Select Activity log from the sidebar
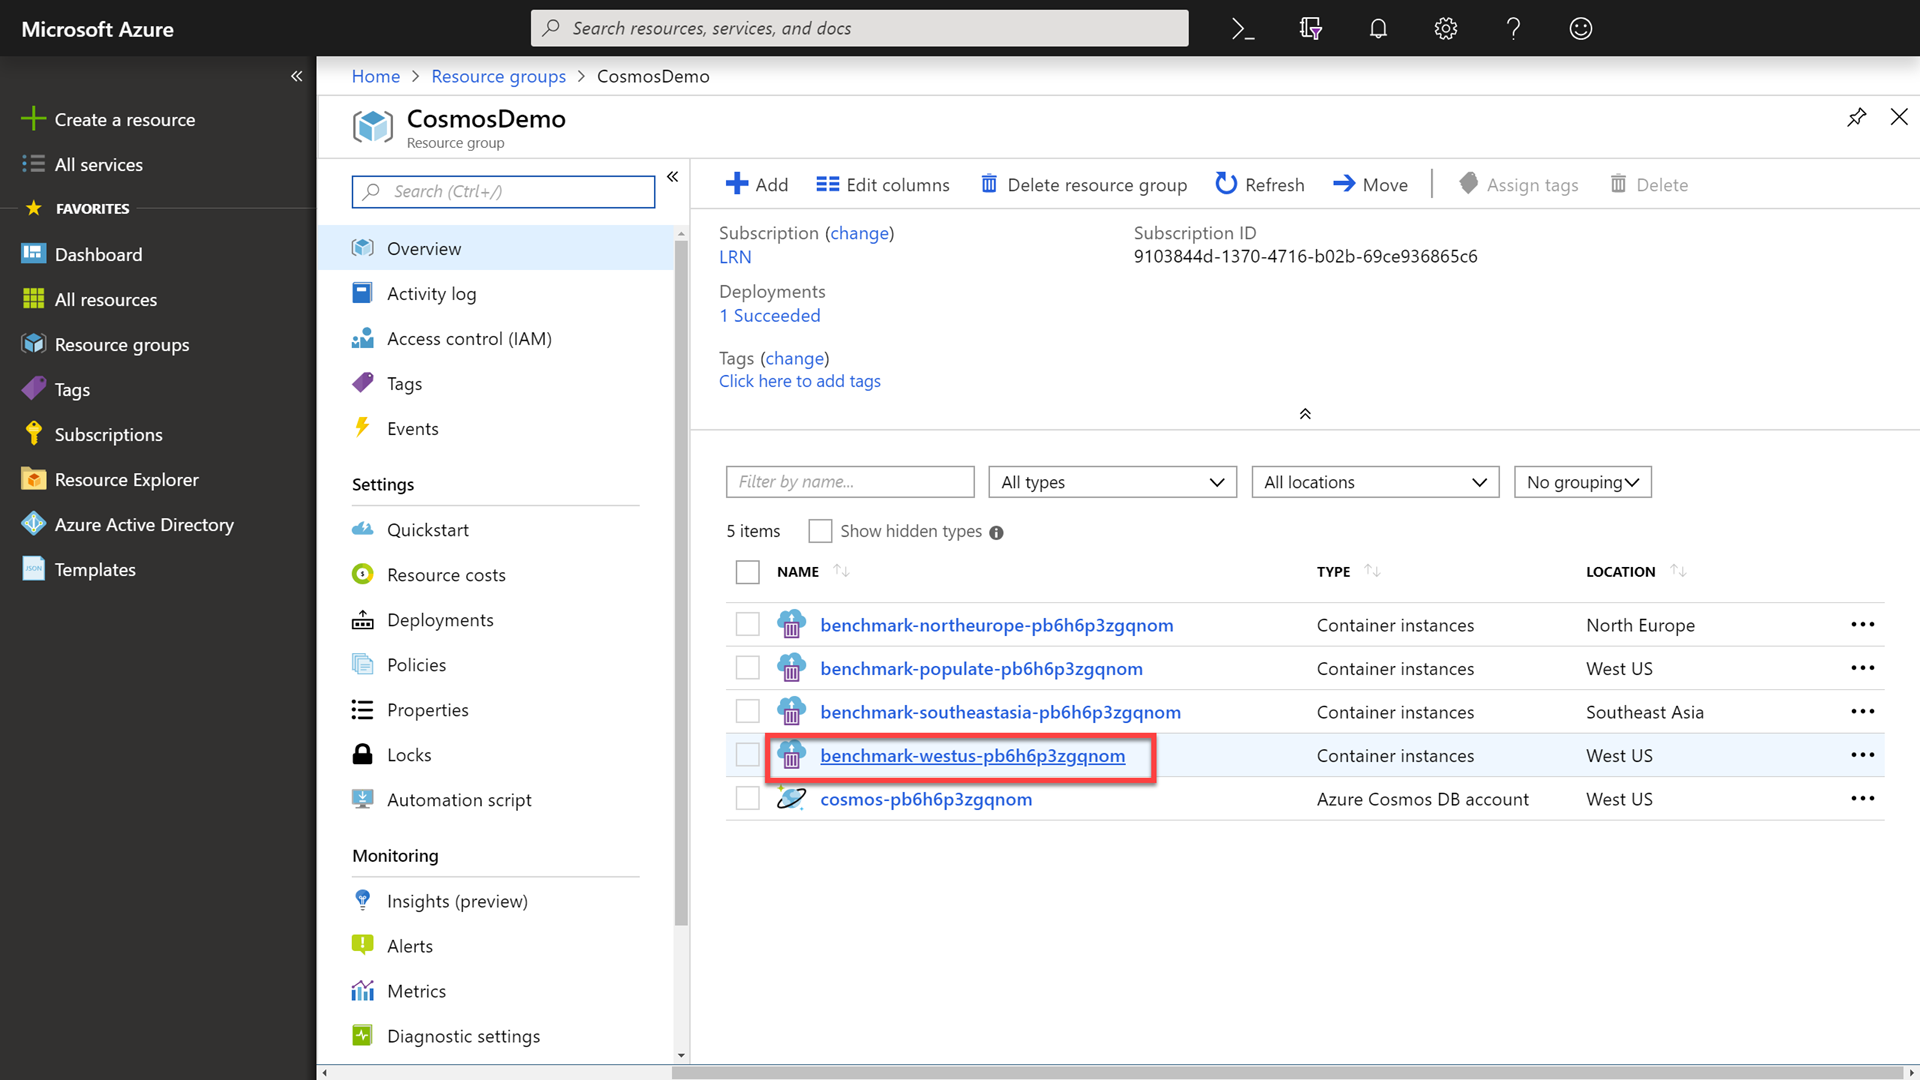Image resolution: width=1920 pixels, height=1080 pixels. tap(430, 293)
